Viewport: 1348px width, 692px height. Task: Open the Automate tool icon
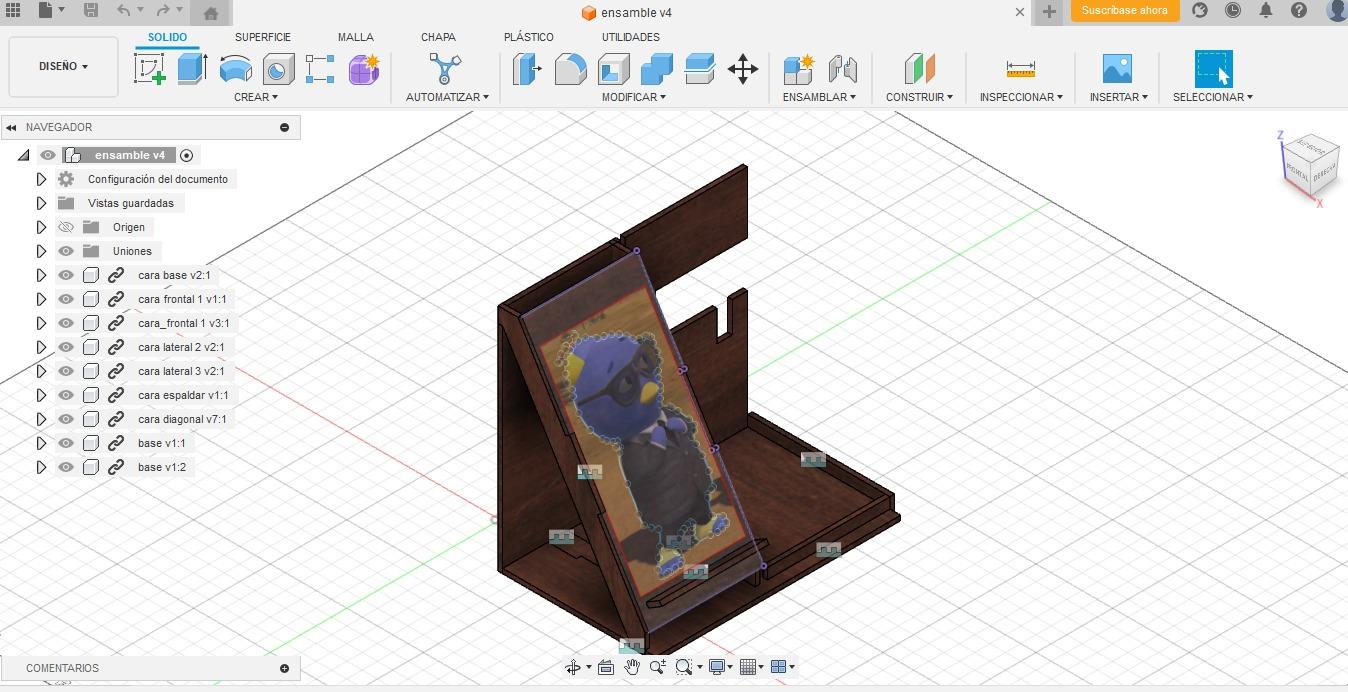[x=445, y=69]
